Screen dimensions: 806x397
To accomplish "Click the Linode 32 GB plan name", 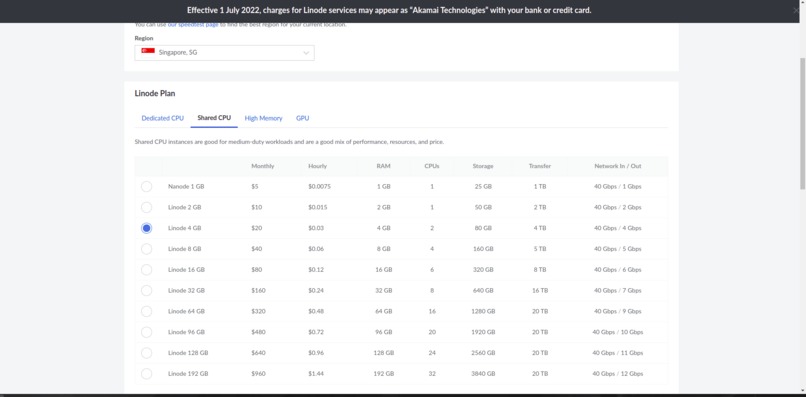I will pos(186,291).
